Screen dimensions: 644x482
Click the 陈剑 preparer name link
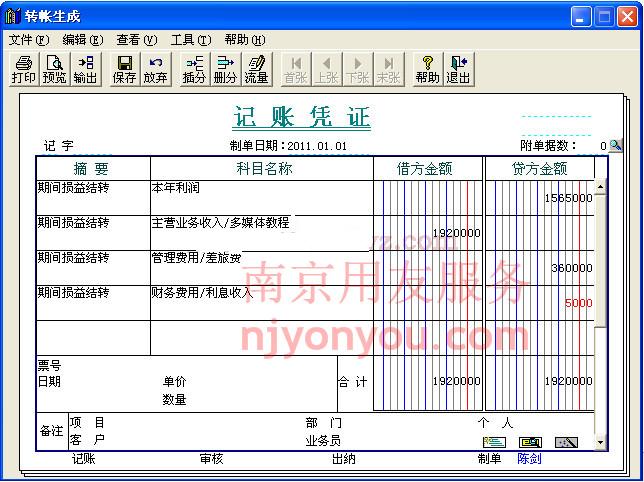coord(529,459)
